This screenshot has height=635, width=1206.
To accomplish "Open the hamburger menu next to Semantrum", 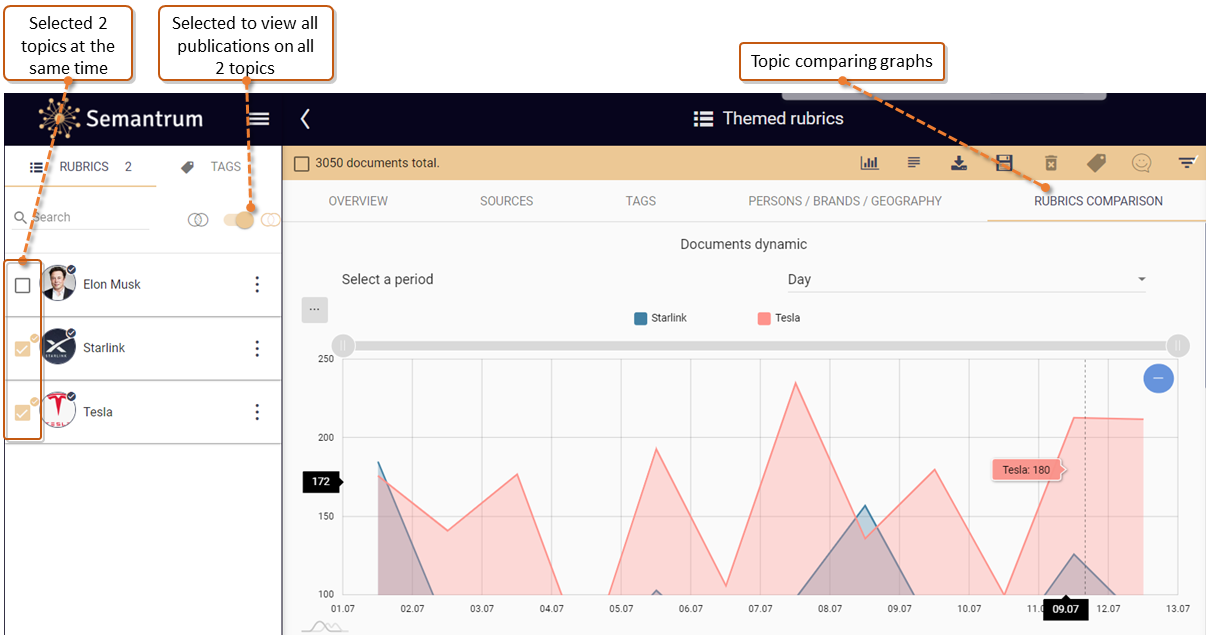I will 259,119.
